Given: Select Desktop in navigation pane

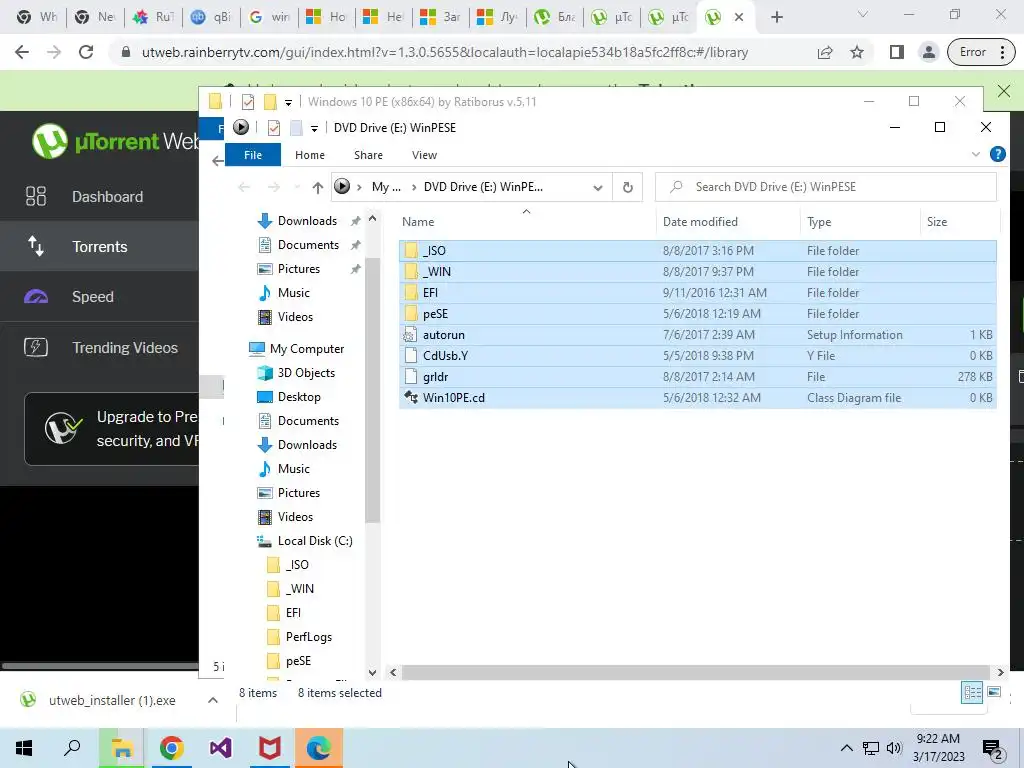Looking at the screenshot, I should [298, 397].
